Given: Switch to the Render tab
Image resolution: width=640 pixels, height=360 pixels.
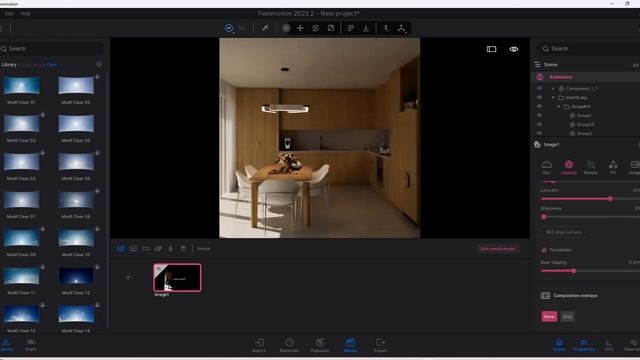Looking at the screenshot, I should coord(591,167).
